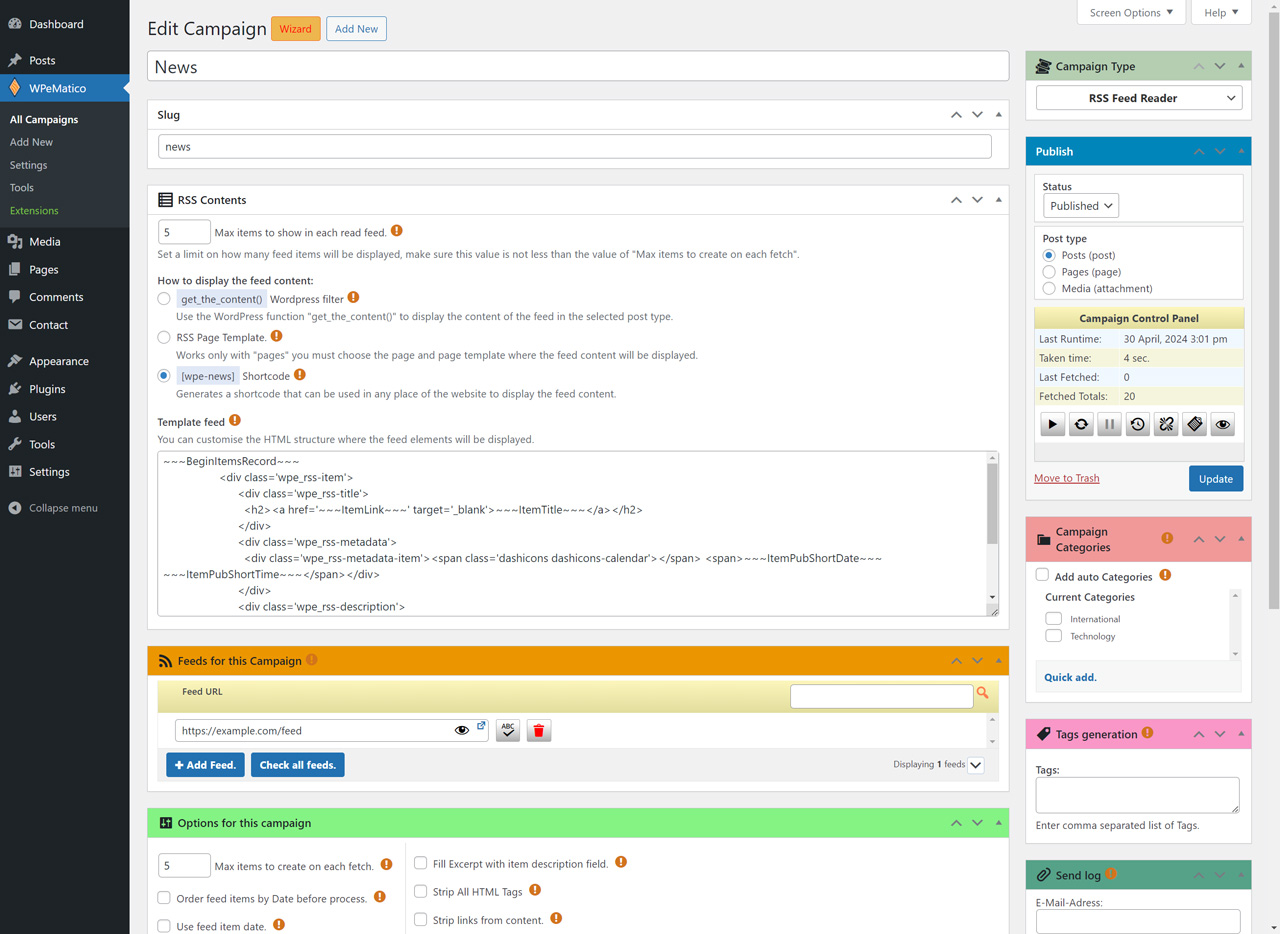Click the ABC check feed icon

coord(508,731)
